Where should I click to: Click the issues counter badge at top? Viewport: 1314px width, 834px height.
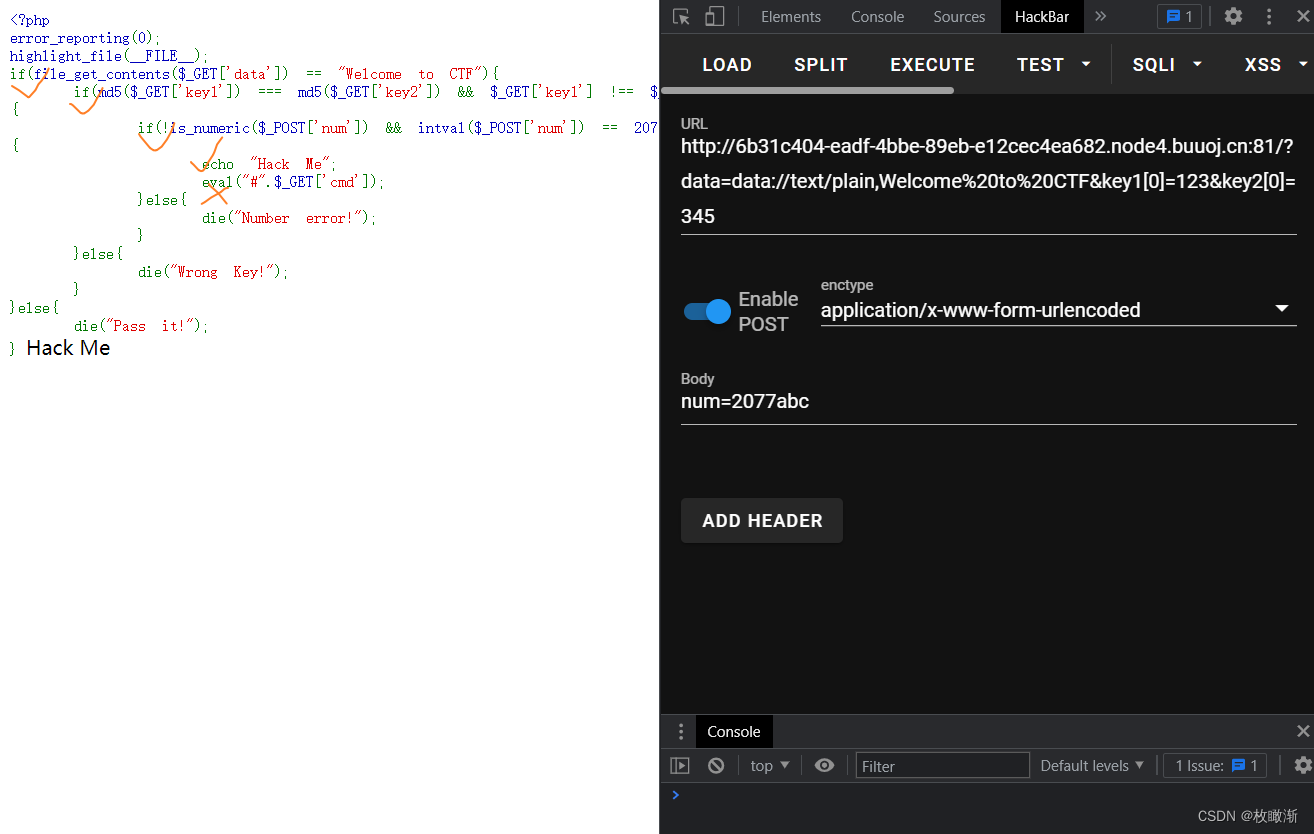click(1179, 16)
